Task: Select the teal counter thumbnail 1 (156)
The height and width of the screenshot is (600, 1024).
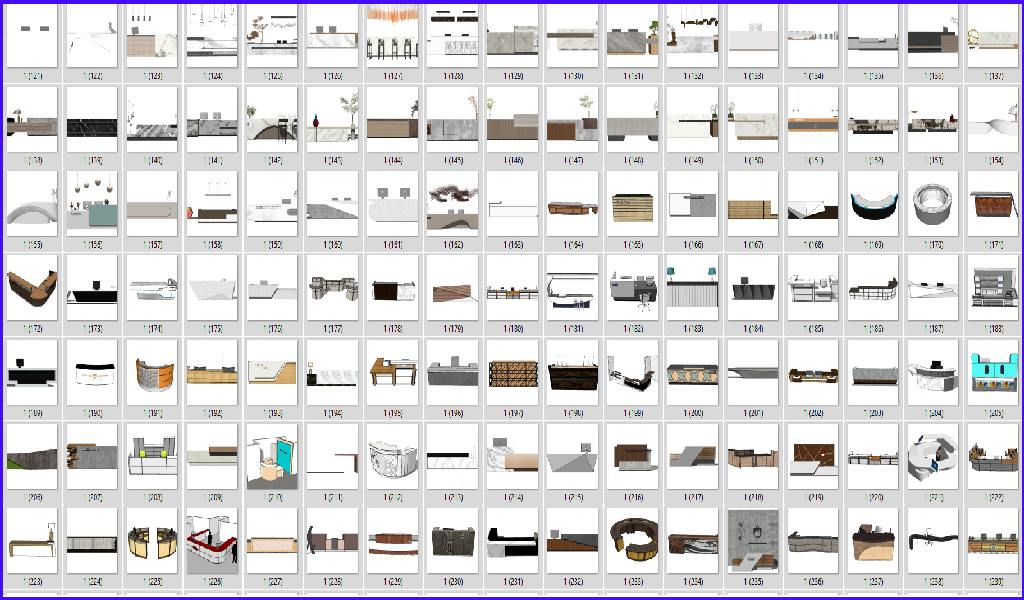Action: (x=91, y=204)
